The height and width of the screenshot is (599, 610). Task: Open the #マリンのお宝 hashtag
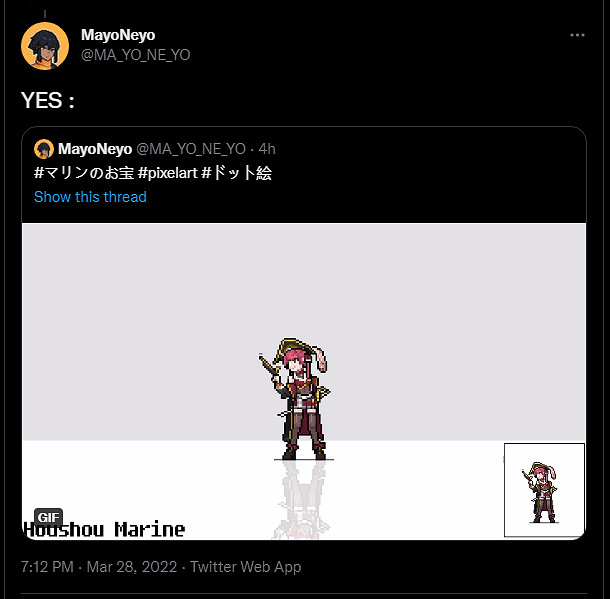pos(87,173)
